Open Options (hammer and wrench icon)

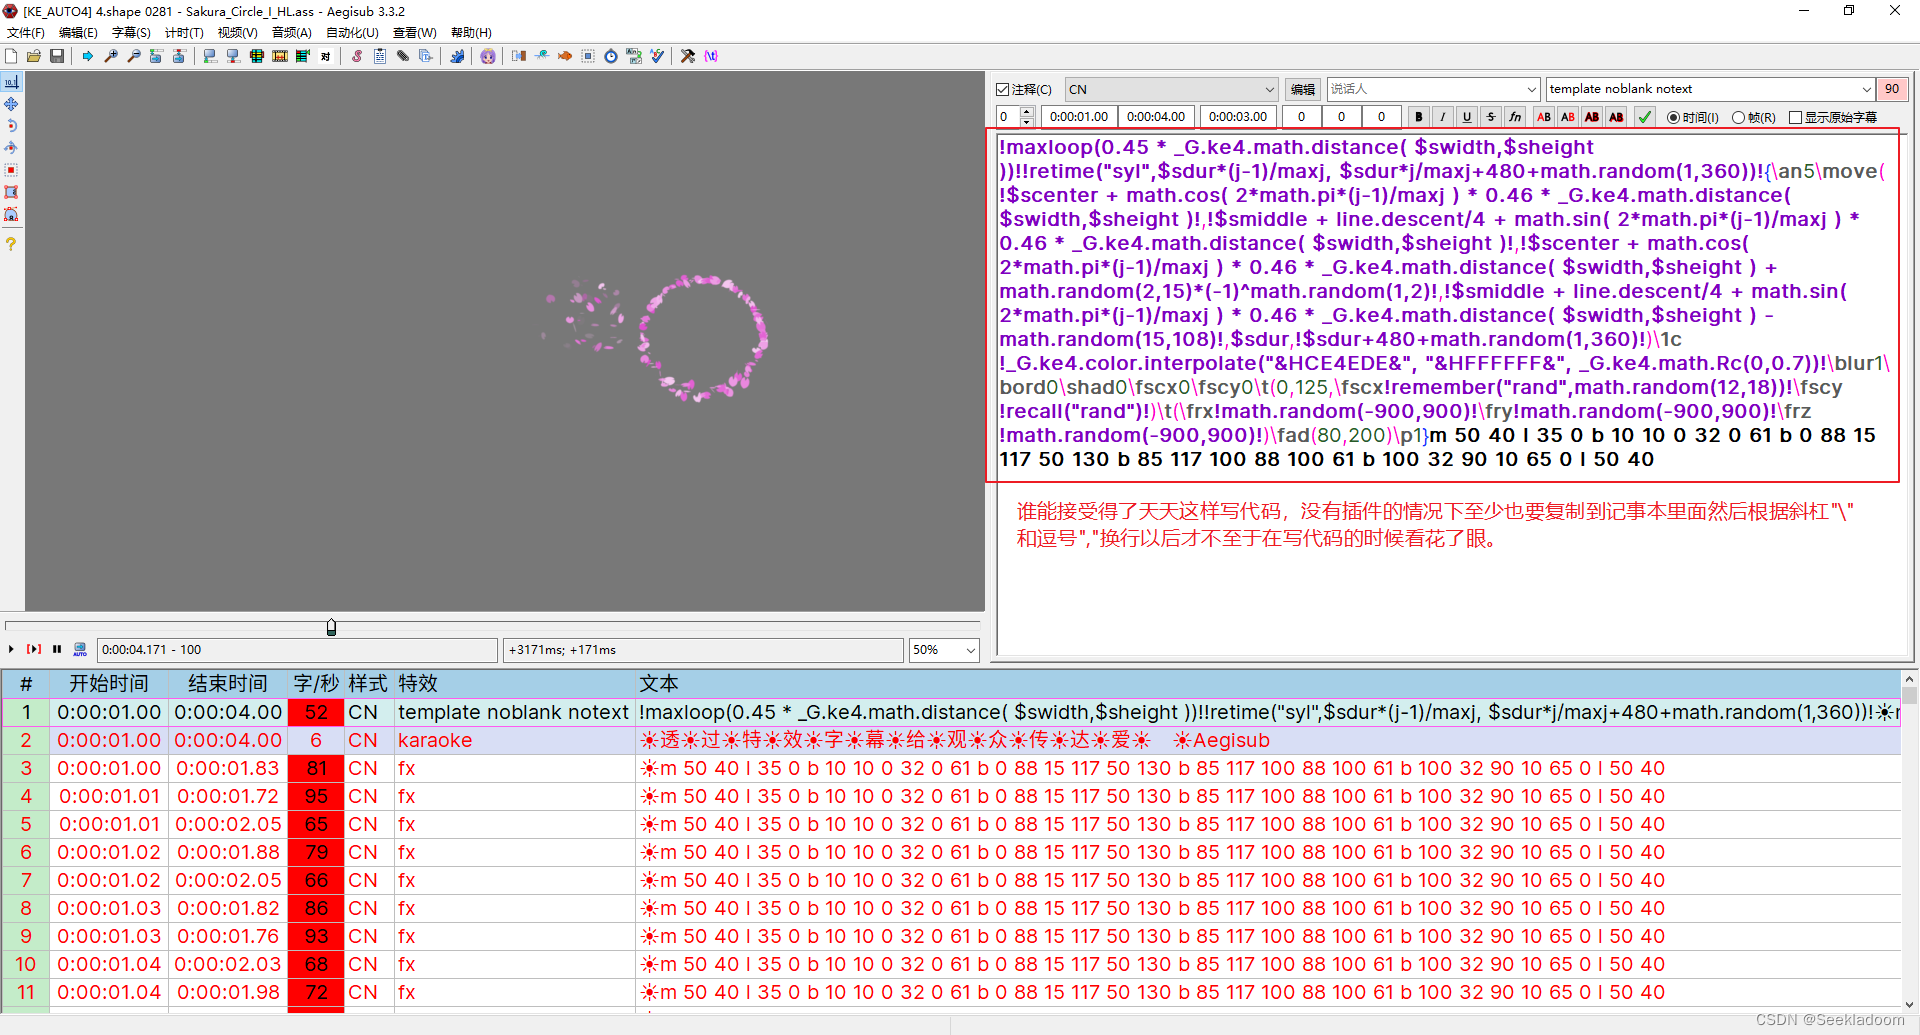[688, 56]
